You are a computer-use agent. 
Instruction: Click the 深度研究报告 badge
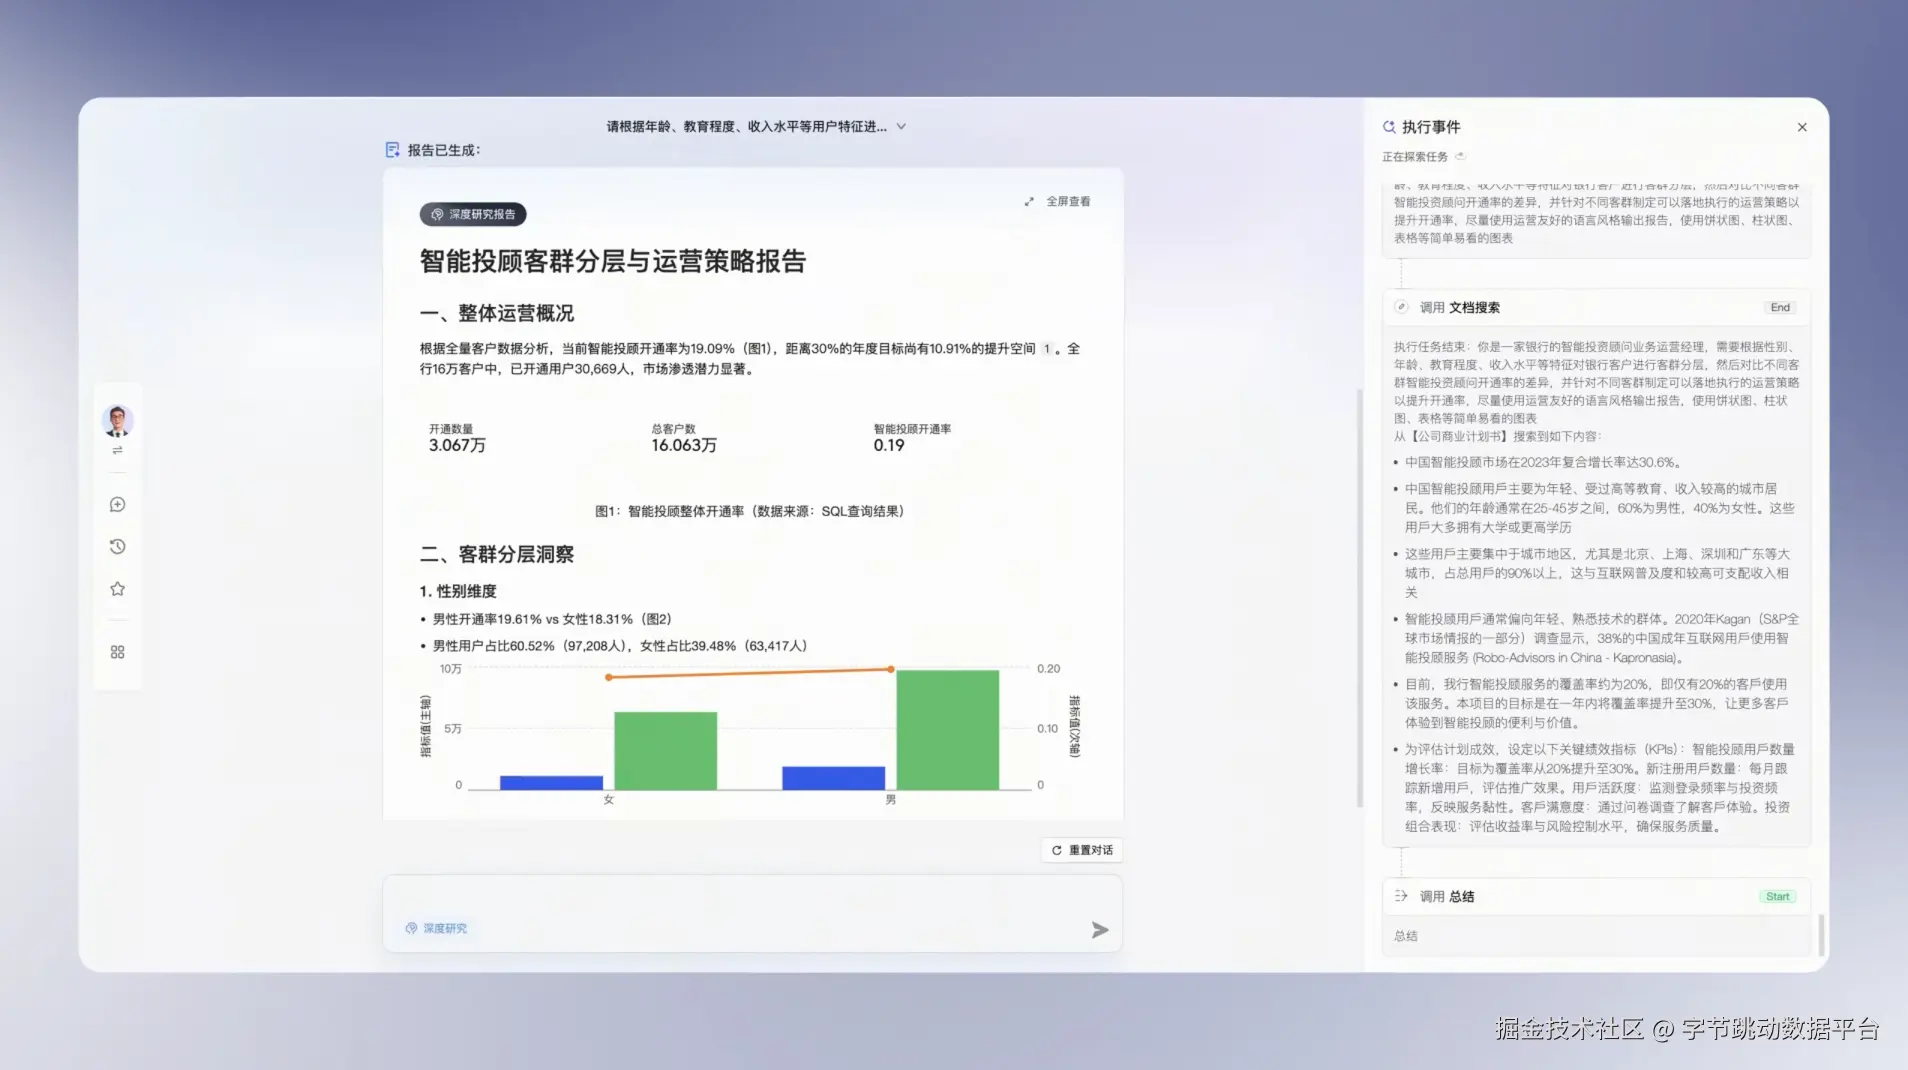pyautogui.click(x=473, y=214)
